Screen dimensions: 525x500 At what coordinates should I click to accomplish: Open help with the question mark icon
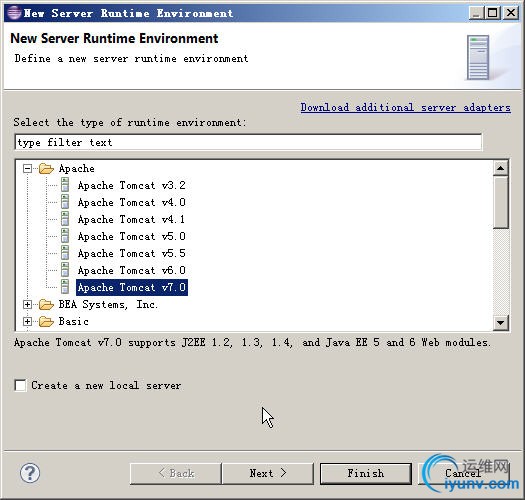coord(30,473)
